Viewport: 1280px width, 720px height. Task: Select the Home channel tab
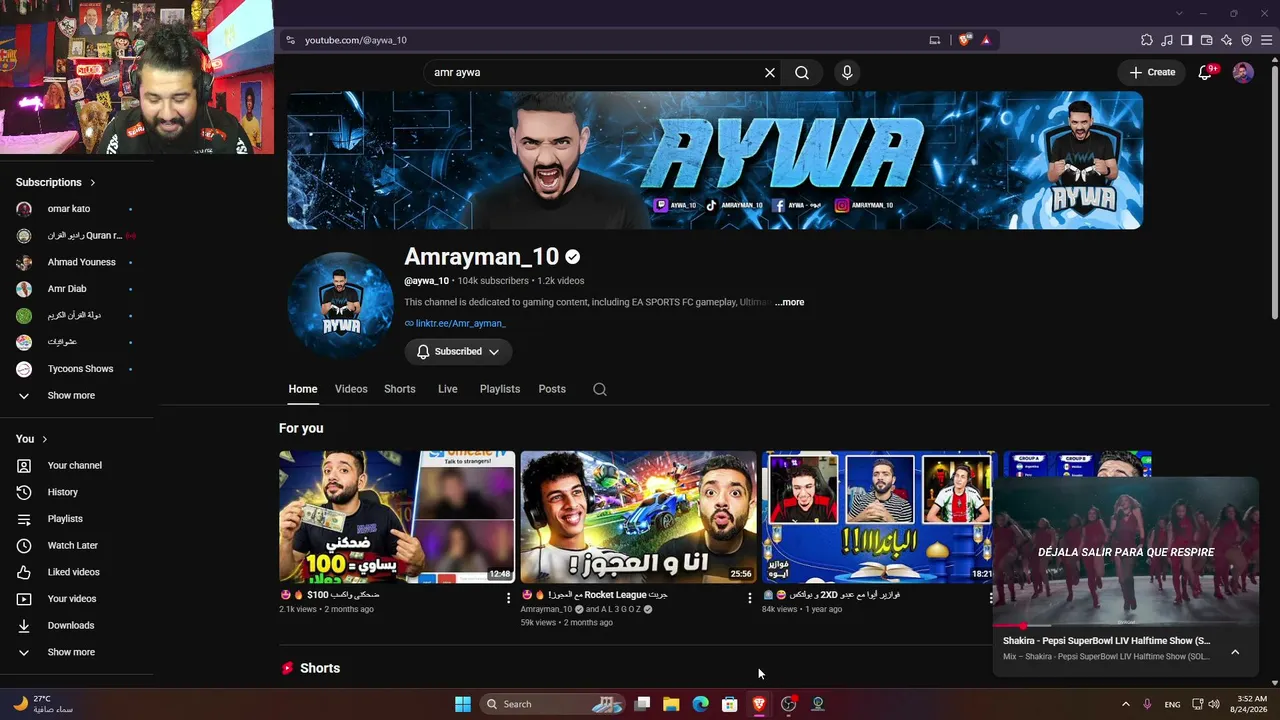[303, 389]
